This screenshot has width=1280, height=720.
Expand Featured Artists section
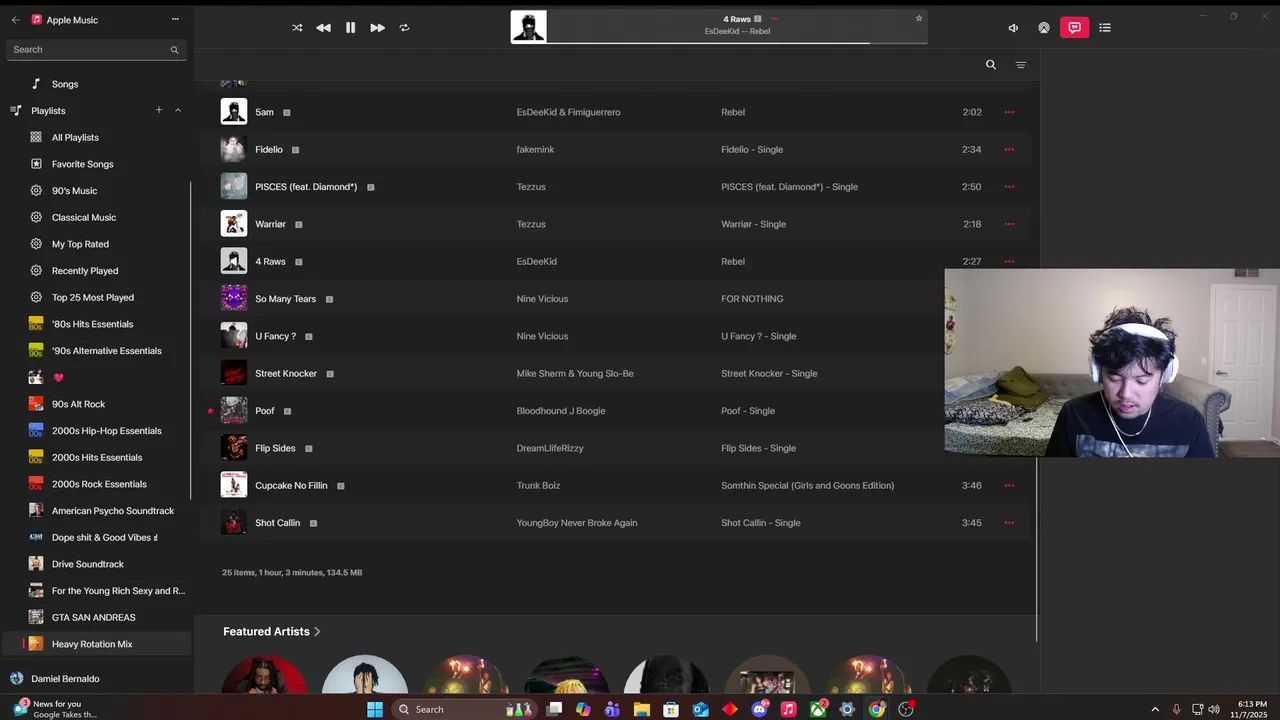click(x=272, y=631)
